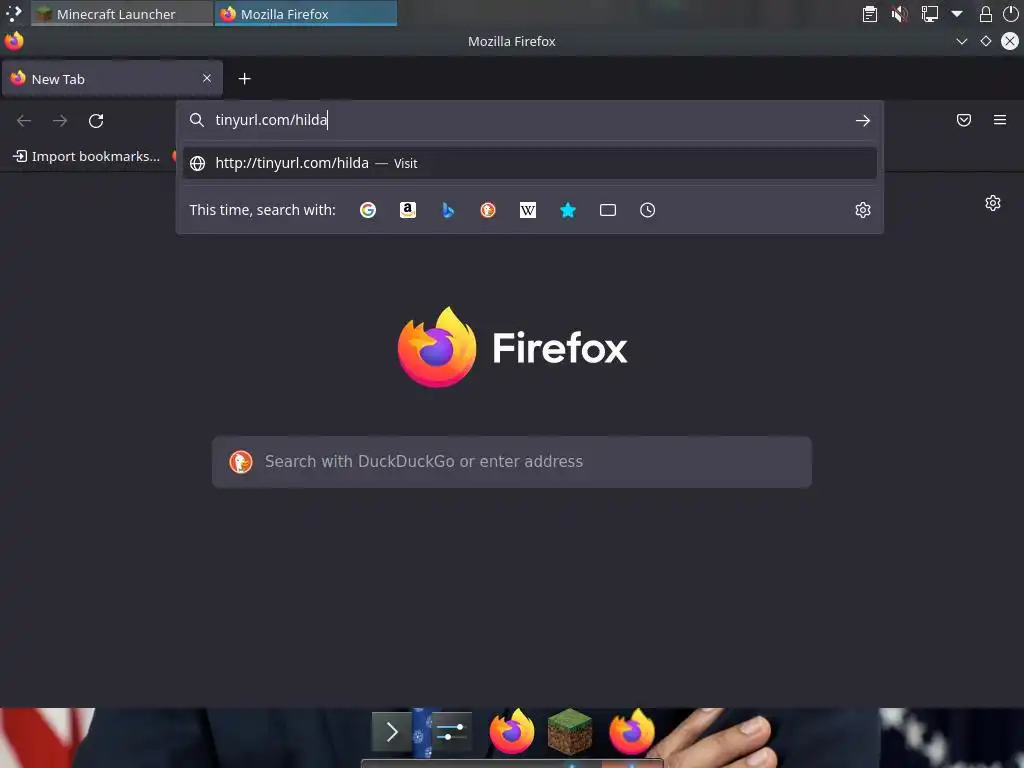Open the second Firefox icon in the dock
Screen dimensions: 1024x768
632,731
